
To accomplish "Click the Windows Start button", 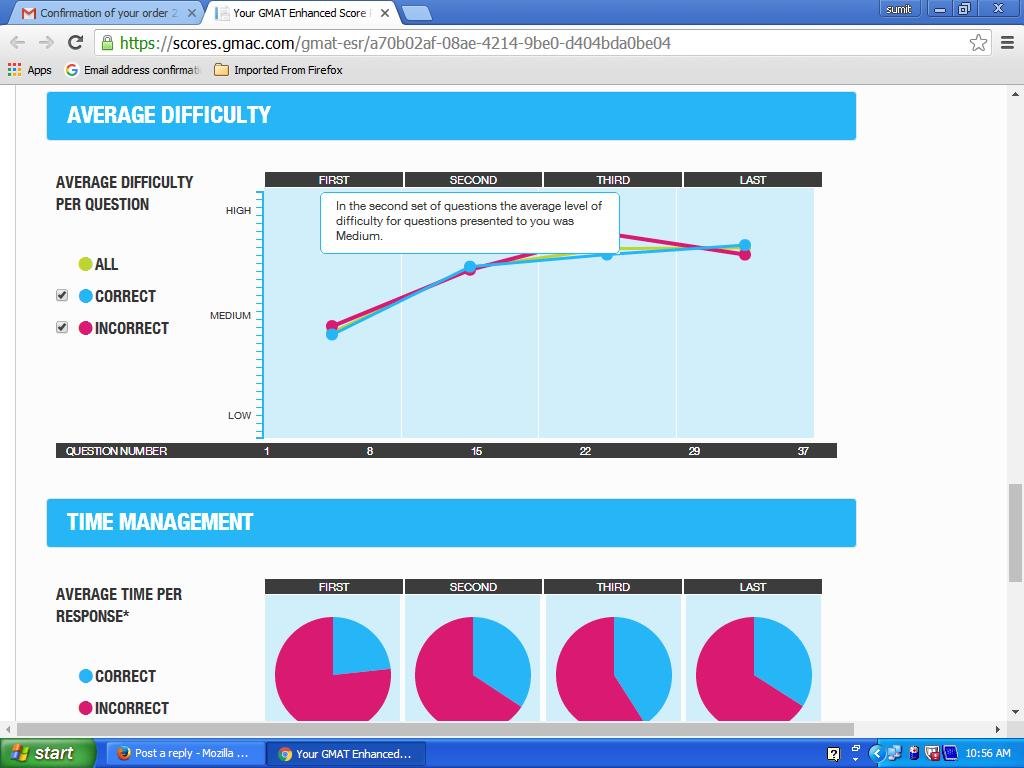I will 47,753.
